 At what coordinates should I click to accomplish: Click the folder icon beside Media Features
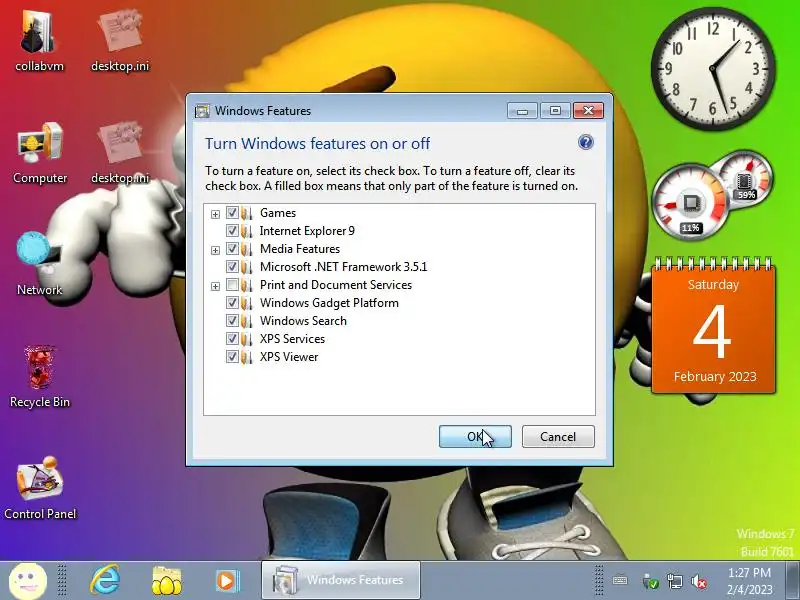click(x=247, y=249)
